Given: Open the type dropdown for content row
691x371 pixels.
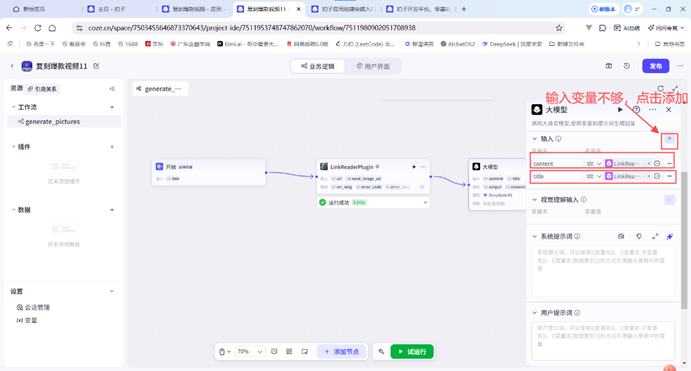Looking at the screenshot, I should [594, 163].
